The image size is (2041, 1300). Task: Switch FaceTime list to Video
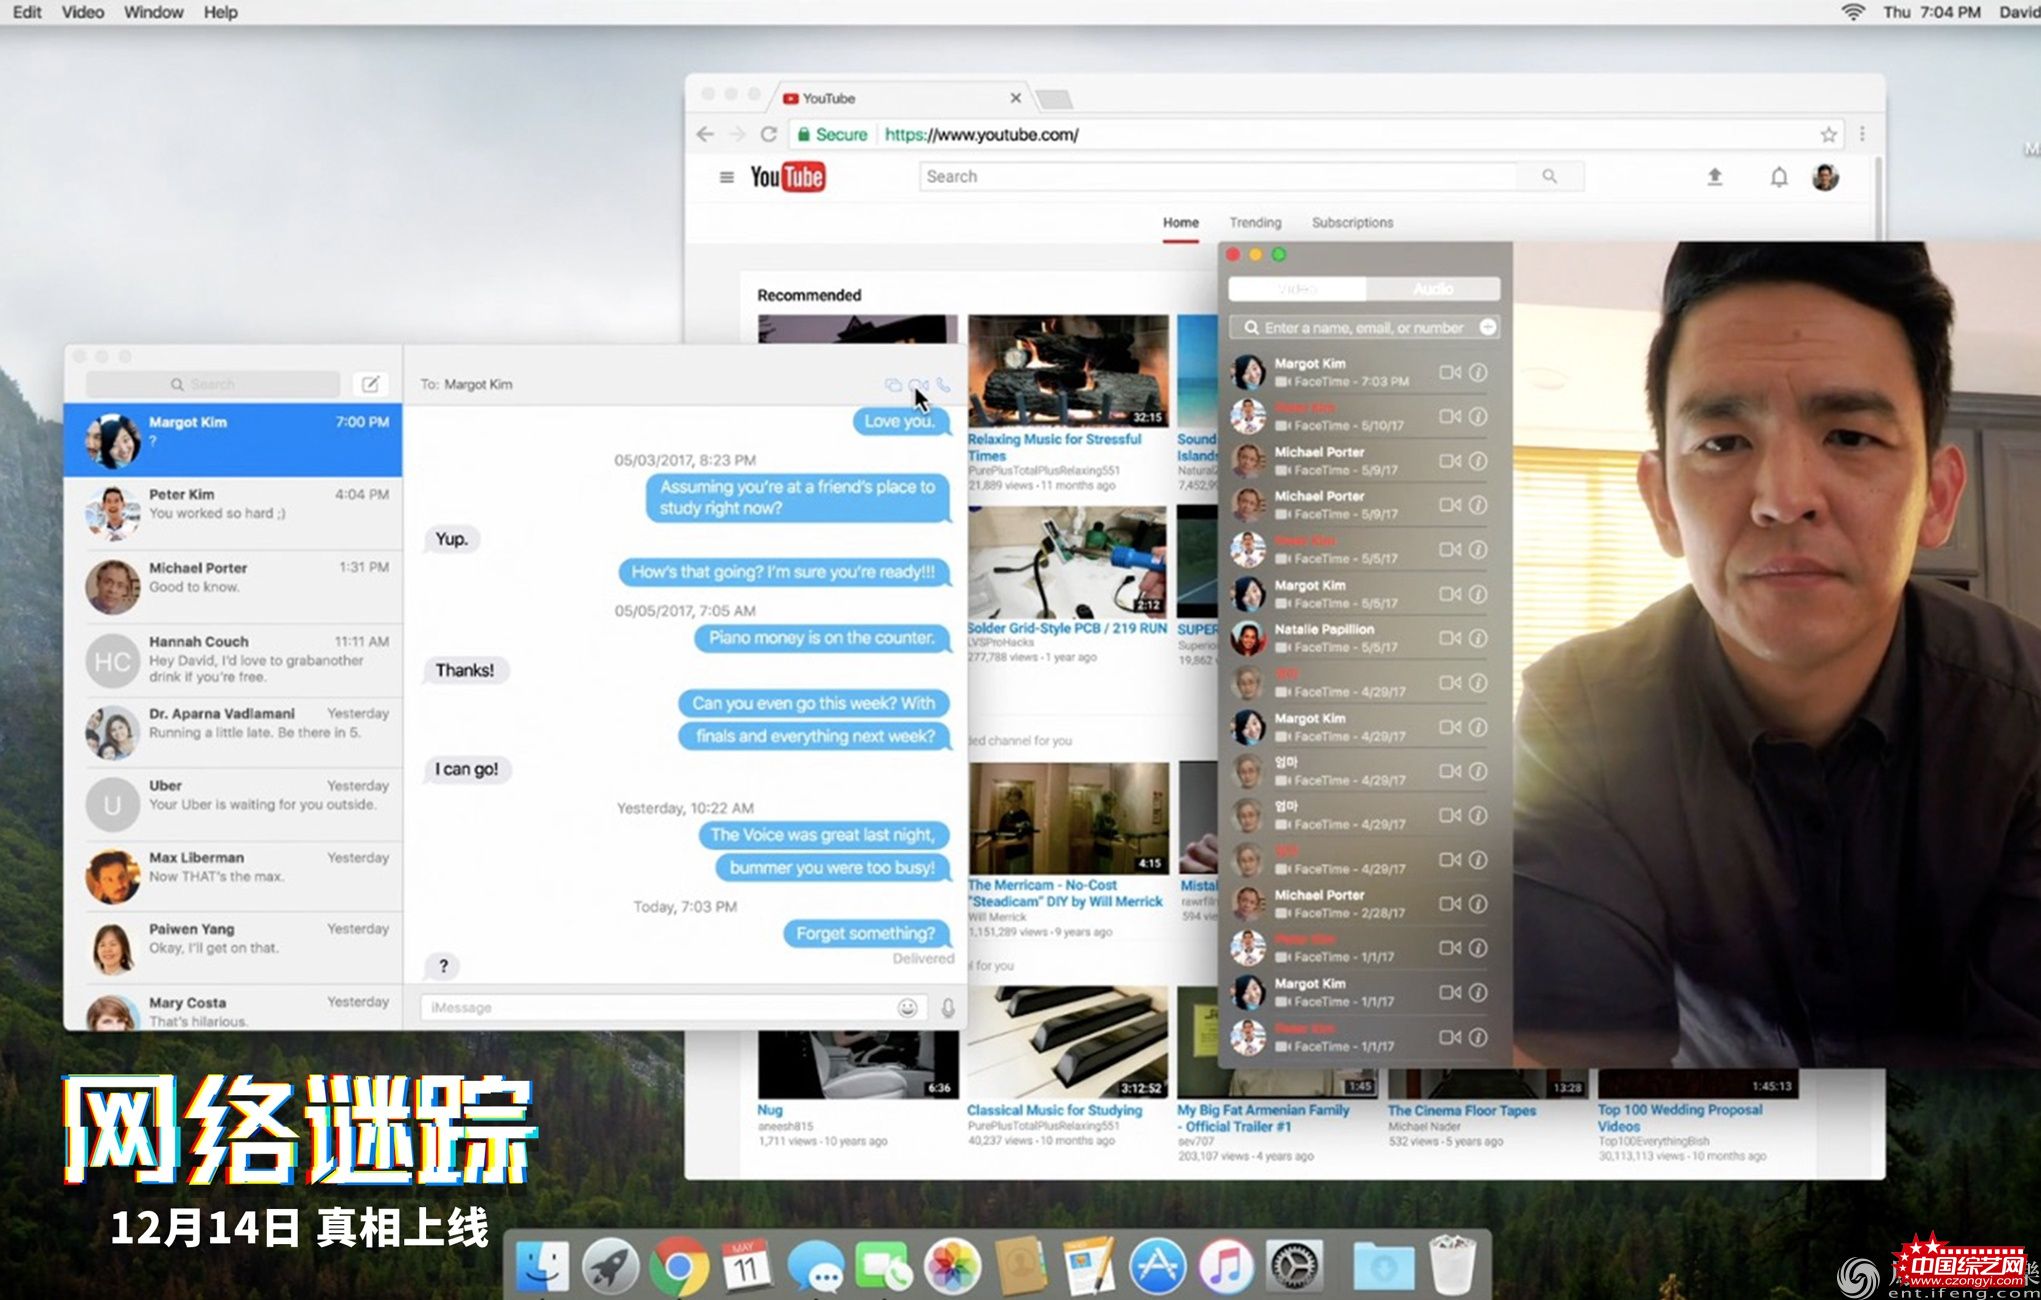point(1297,289)
